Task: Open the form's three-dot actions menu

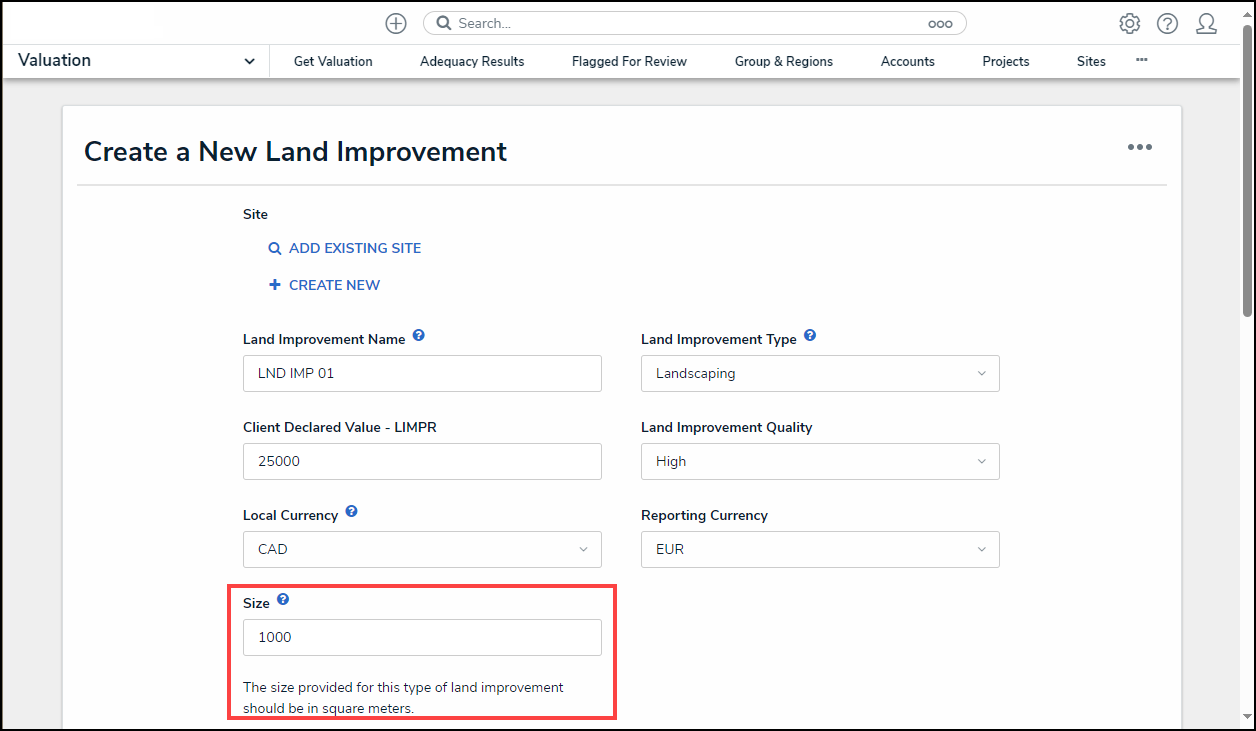Action: click(x=1140, y=147)
